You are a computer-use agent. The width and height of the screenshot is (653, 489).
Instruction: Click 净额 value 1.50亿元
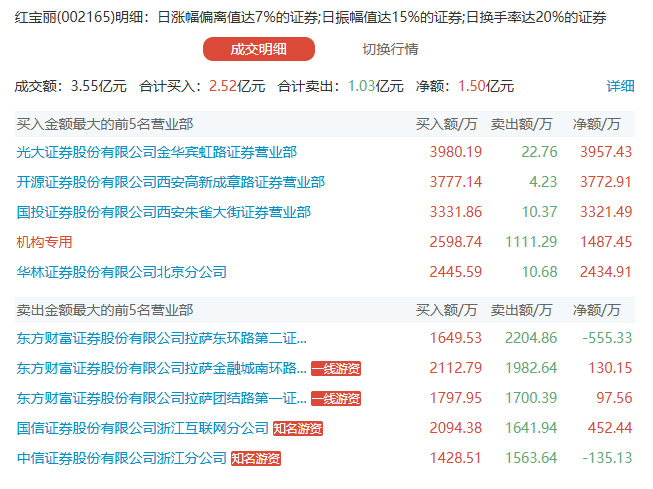(x=486, y=86)
